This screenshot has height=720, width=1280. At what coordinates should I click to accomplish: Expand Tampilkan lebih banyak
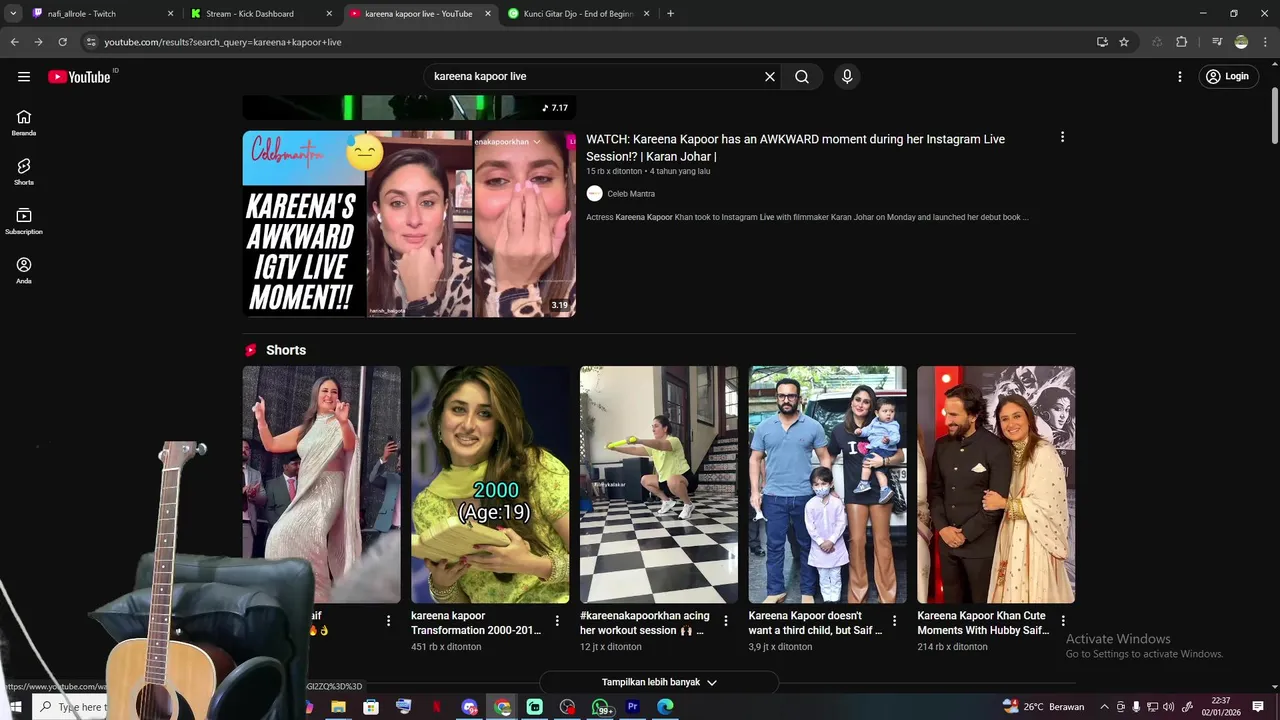click(659, 682)
